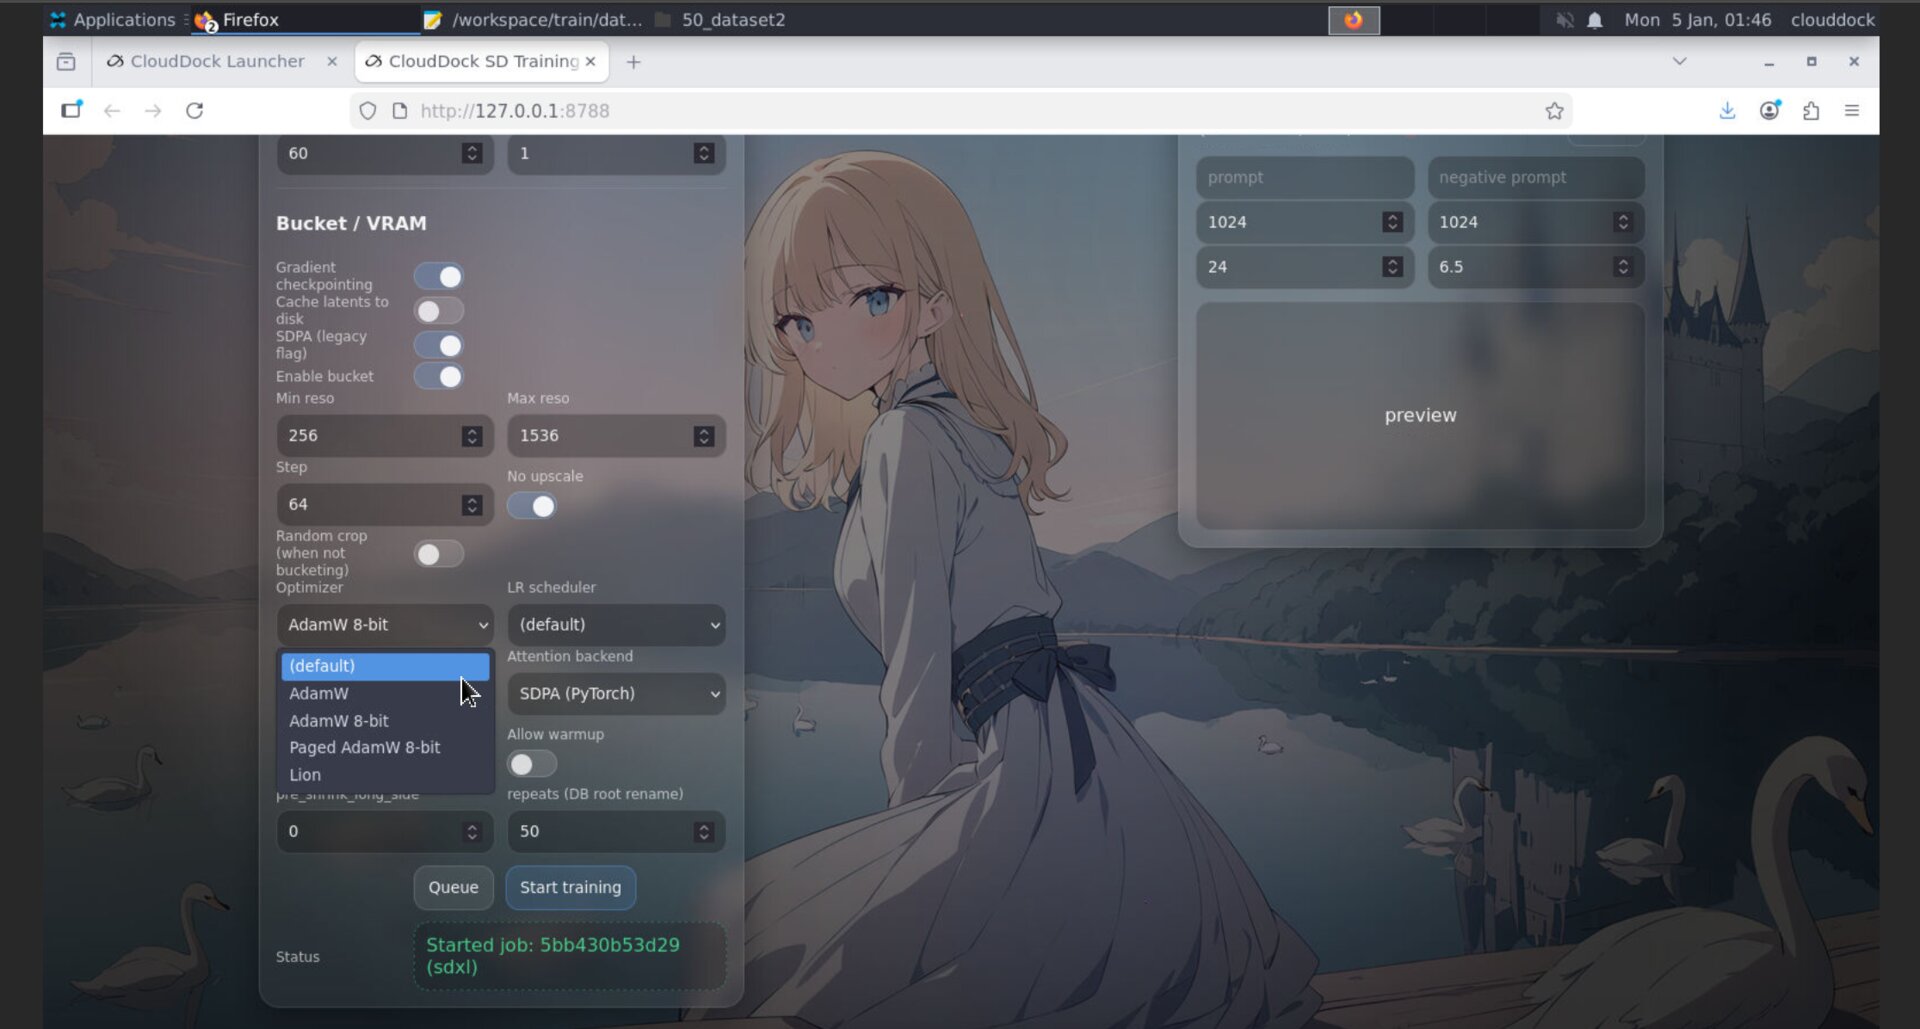Open the Firefox downloads panel
This screenshot has height=1029, width=1920.
1727,110
